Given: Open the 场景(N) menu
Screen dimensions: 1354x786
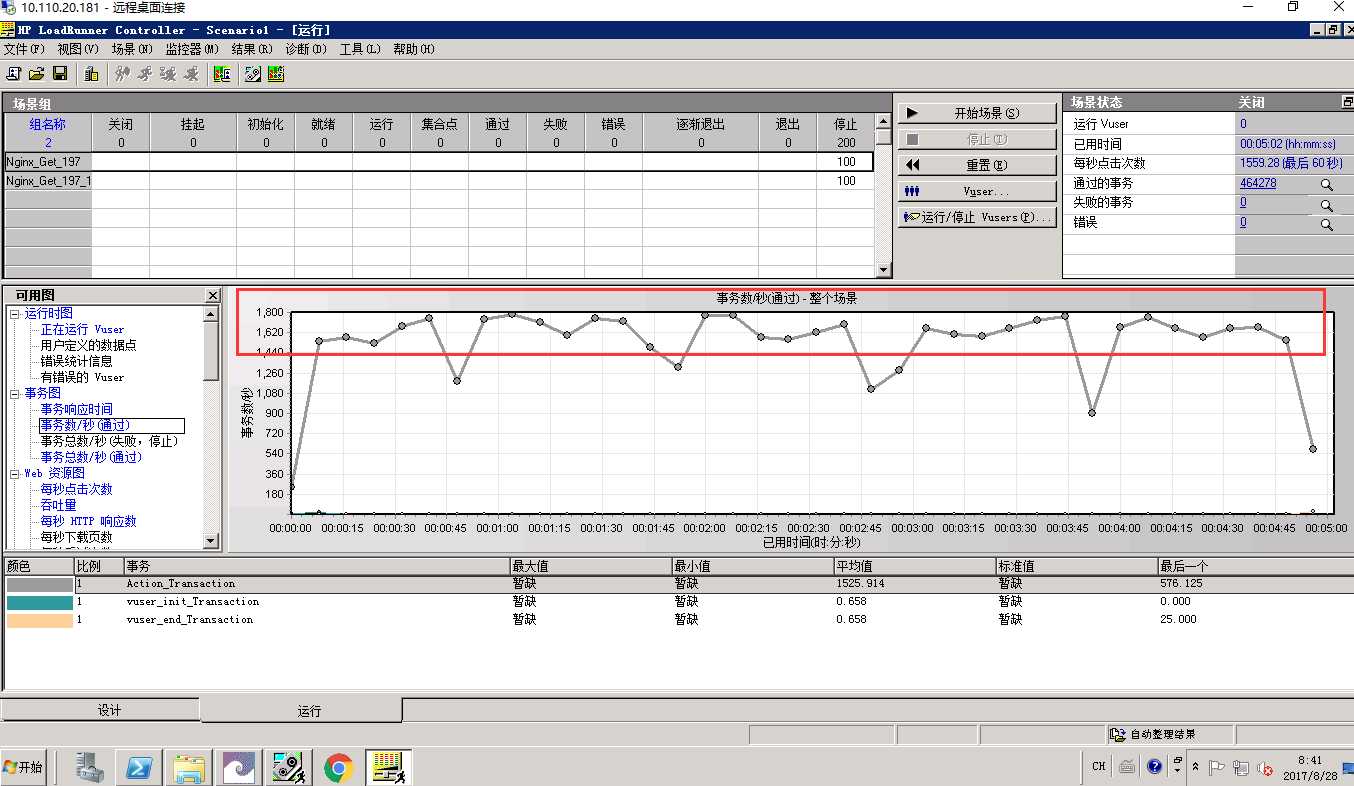Looking at the screenshot, I should coord(132,48).
